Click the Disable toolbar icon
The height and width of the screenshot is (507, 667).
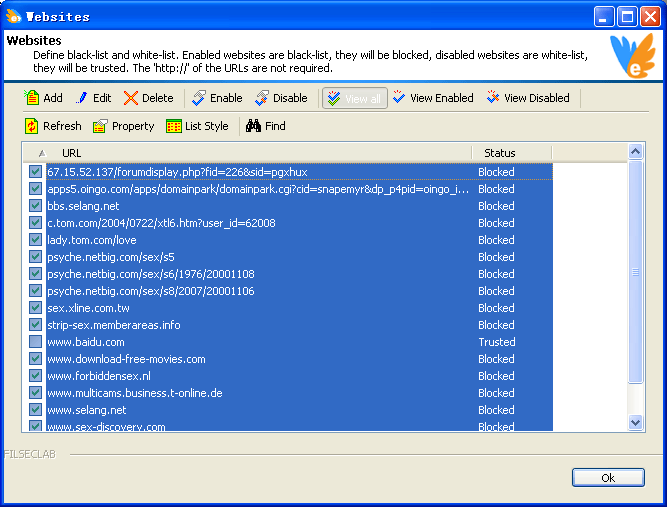262,98
